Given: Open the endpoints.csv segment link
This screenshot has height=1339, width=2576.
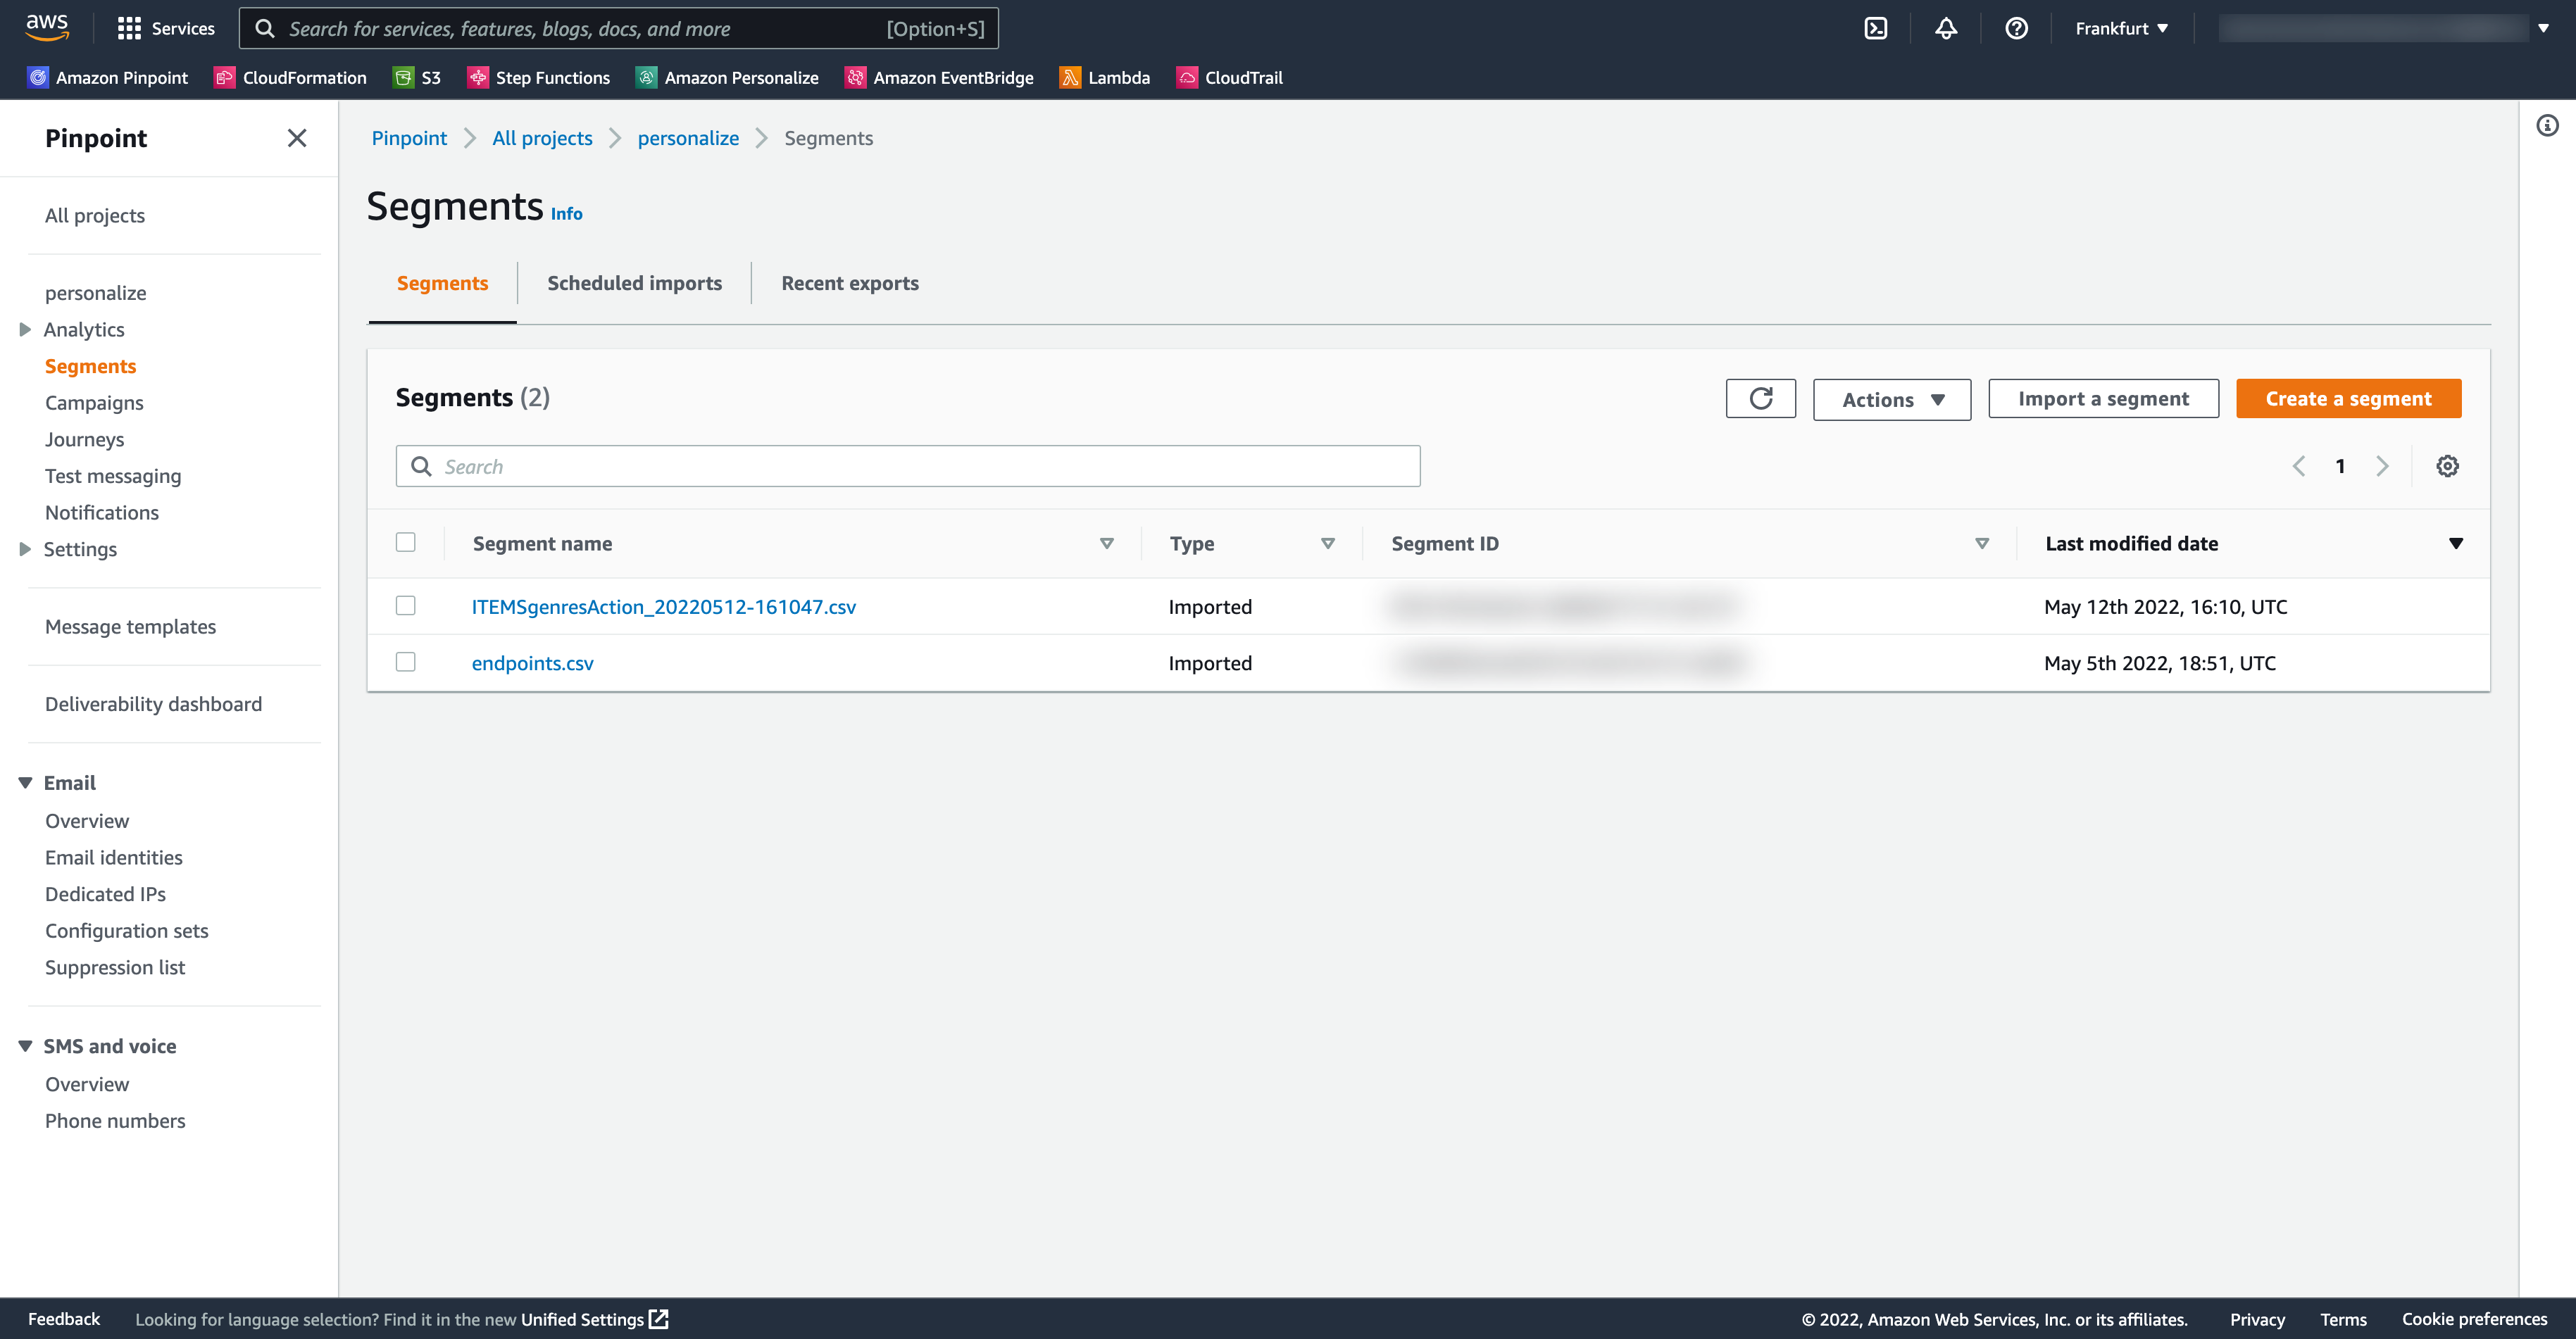Looking at the screenshot, I should (532, 663).
